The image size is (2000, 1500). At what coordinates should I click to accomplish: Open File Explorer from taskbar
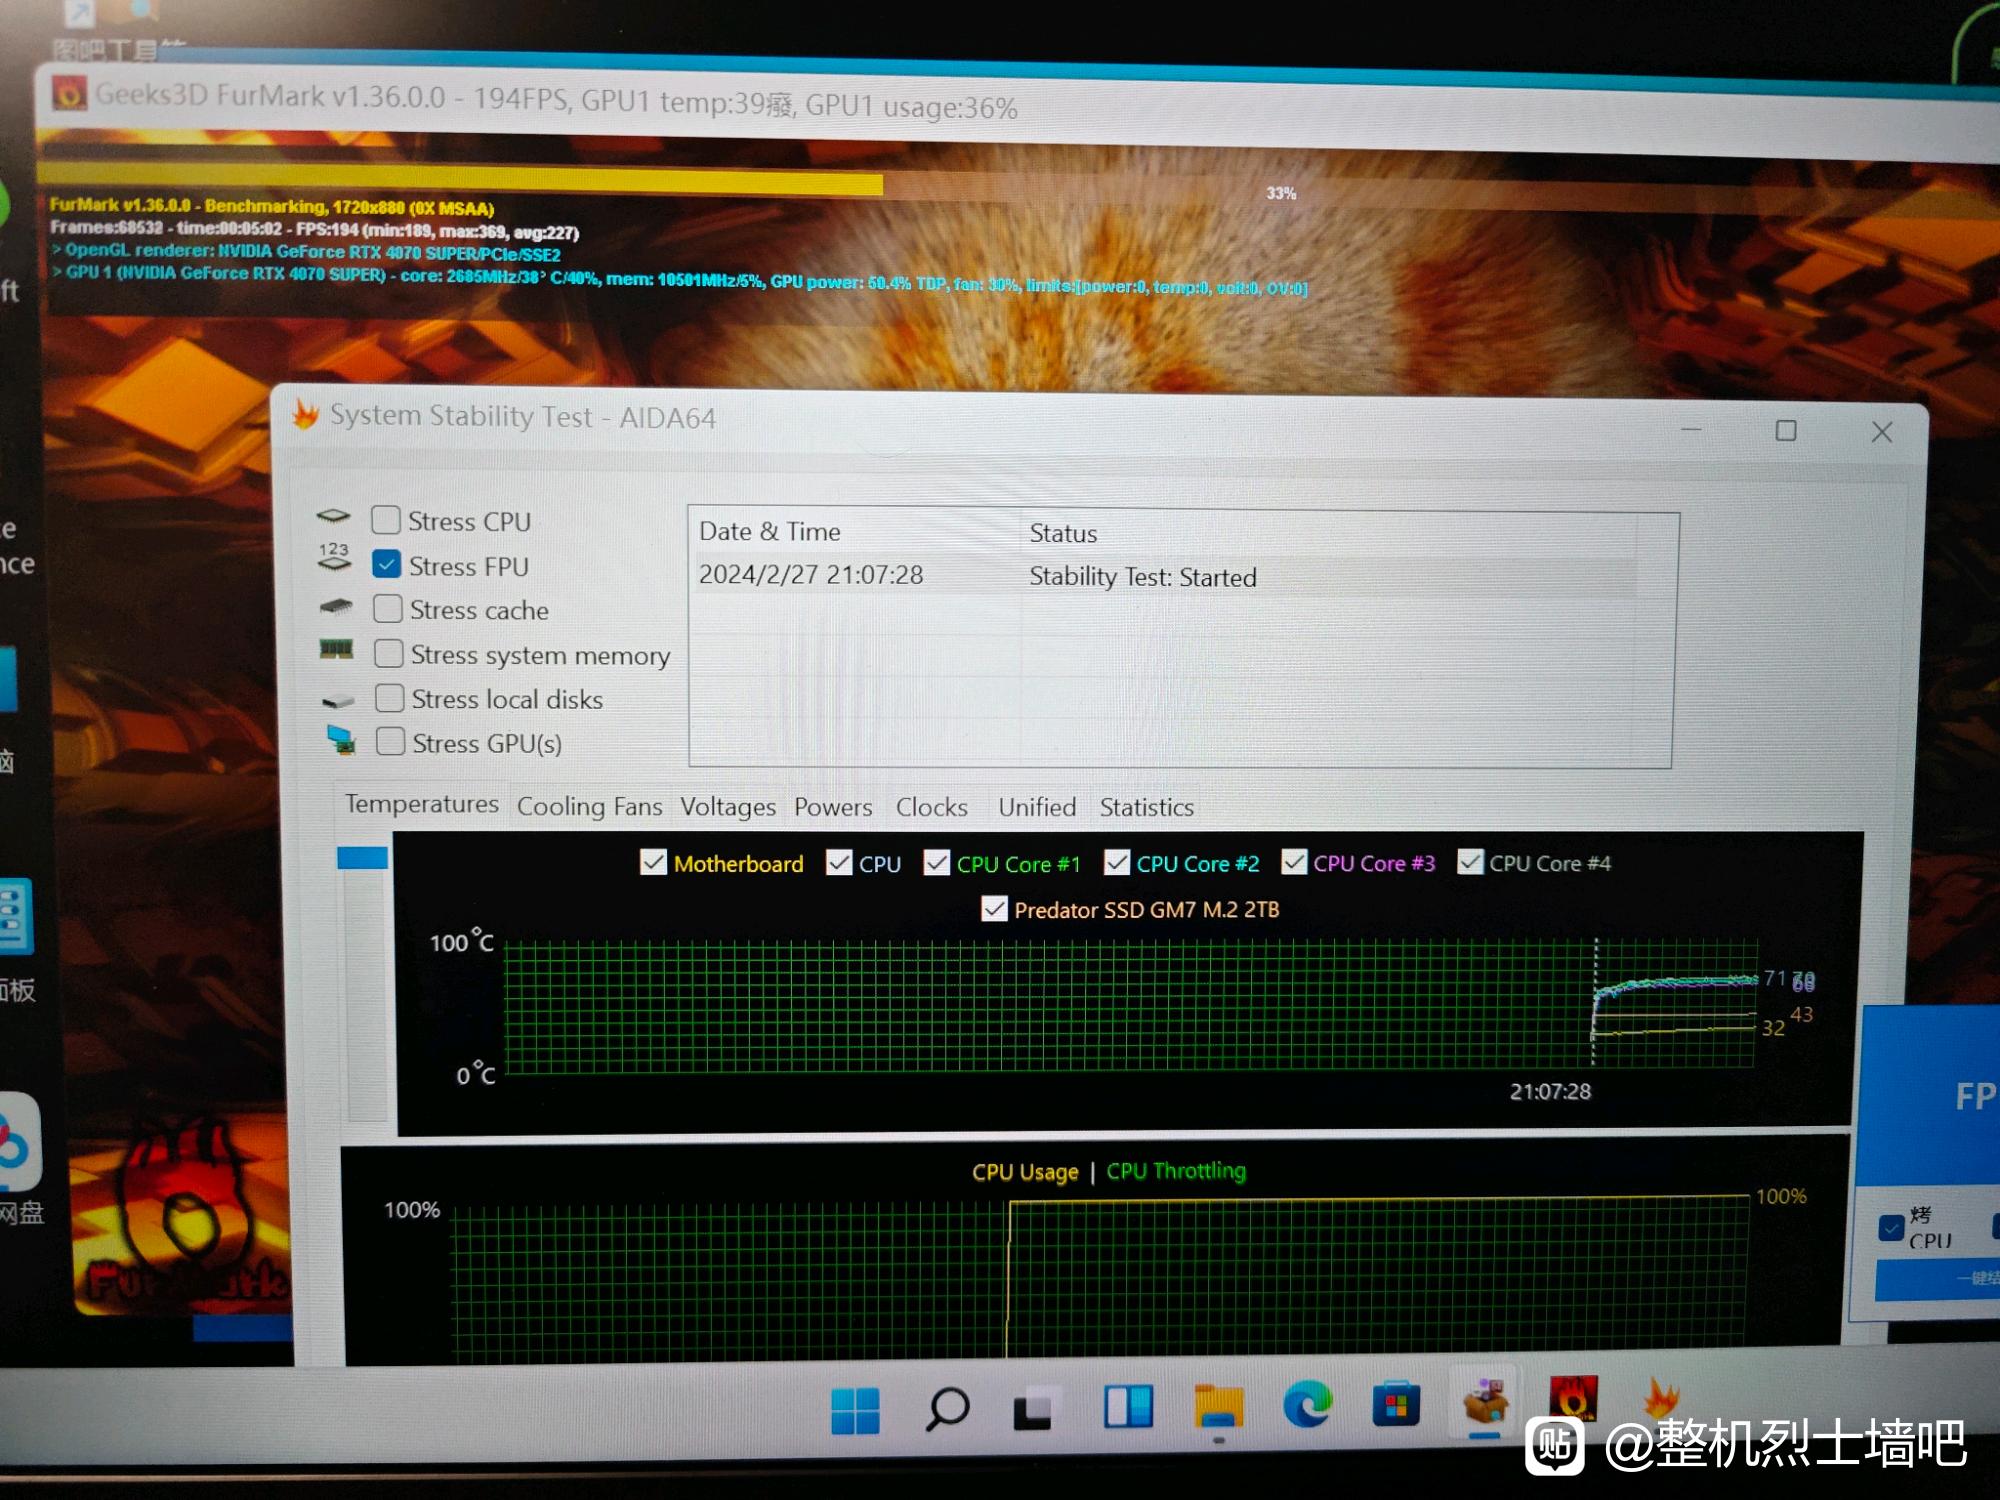1218,1407
